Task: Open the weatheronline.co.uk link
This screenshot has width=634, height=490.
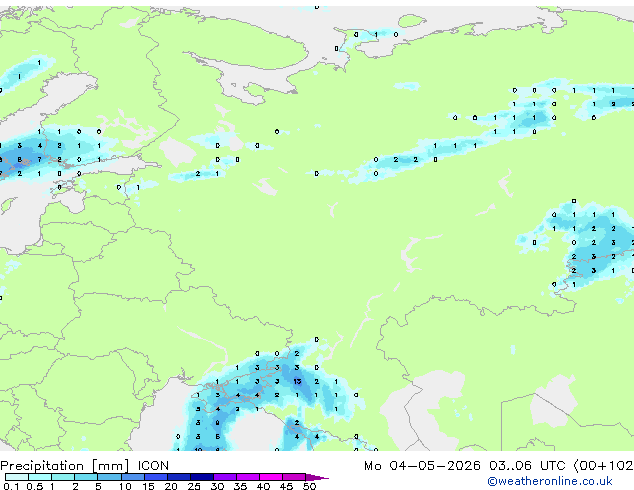Action: tap(550, 481)
